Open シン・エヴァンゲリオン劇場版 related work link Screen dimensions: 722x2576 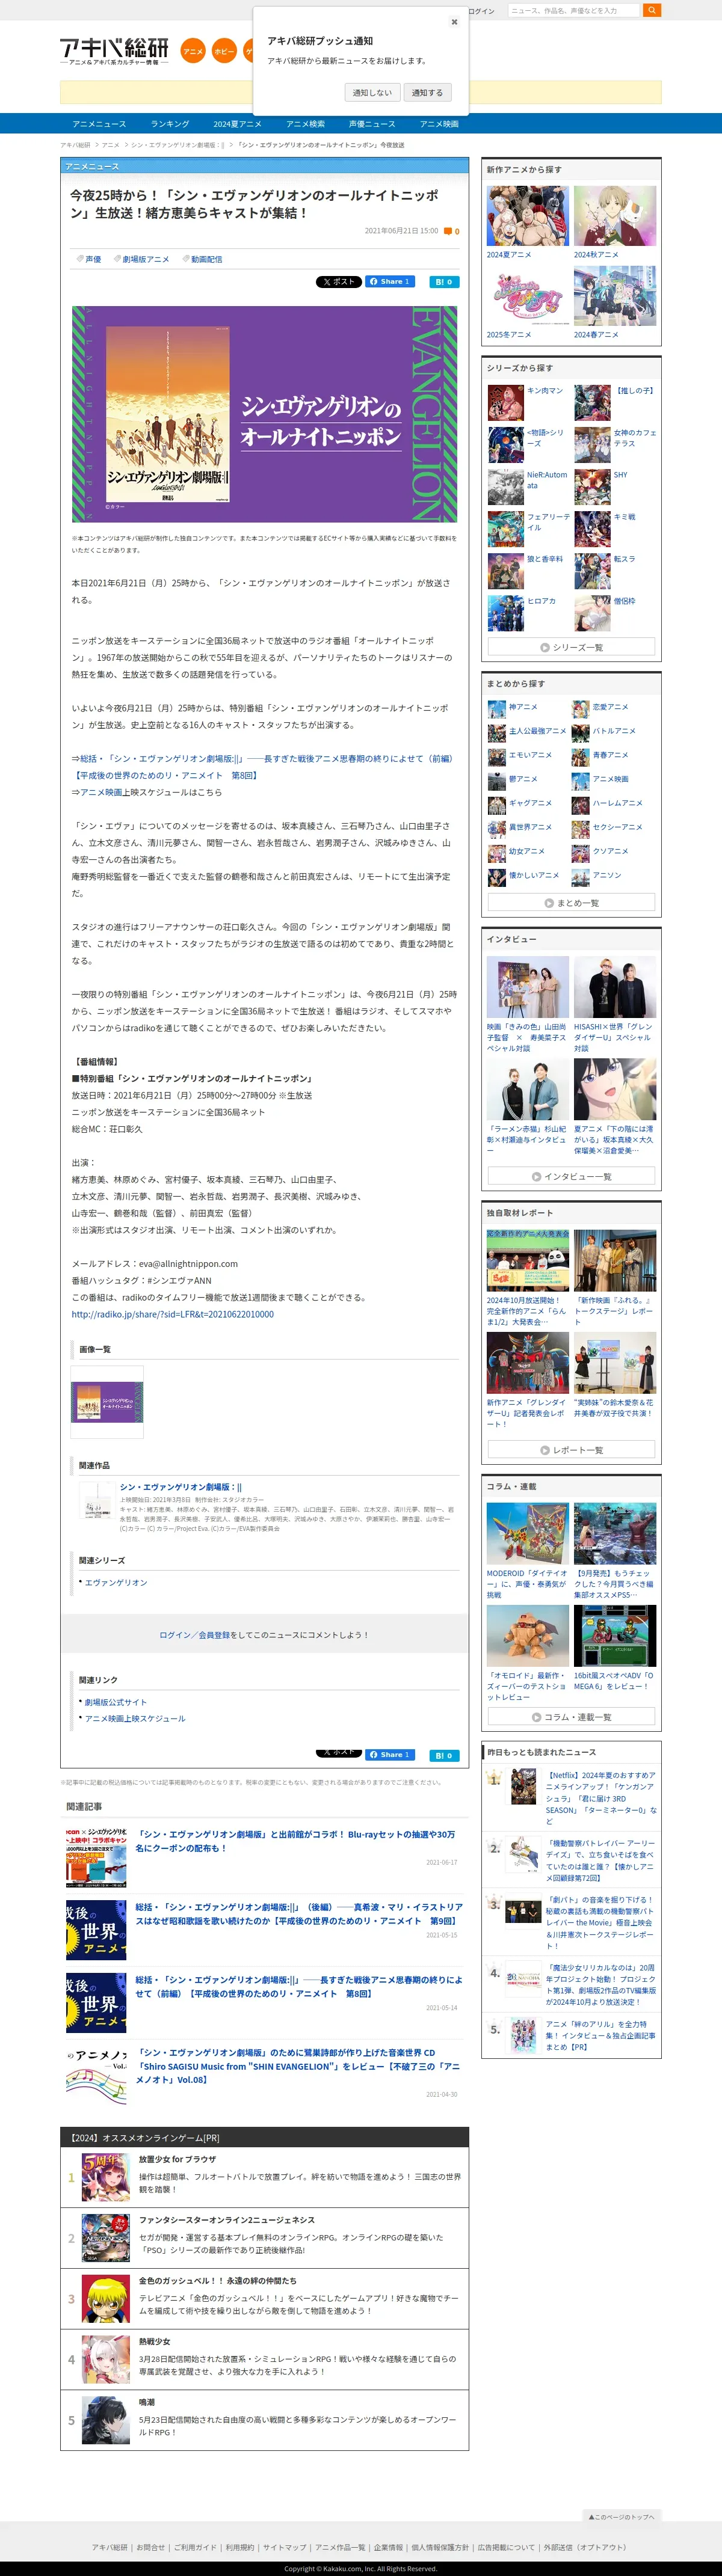click(x=180, y=1487)
